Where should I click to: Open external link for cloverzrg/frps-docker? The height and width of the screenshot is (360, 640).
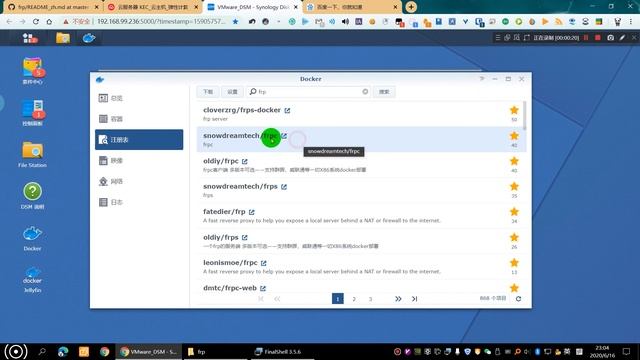pyautogui.click(x=287, y=111)
